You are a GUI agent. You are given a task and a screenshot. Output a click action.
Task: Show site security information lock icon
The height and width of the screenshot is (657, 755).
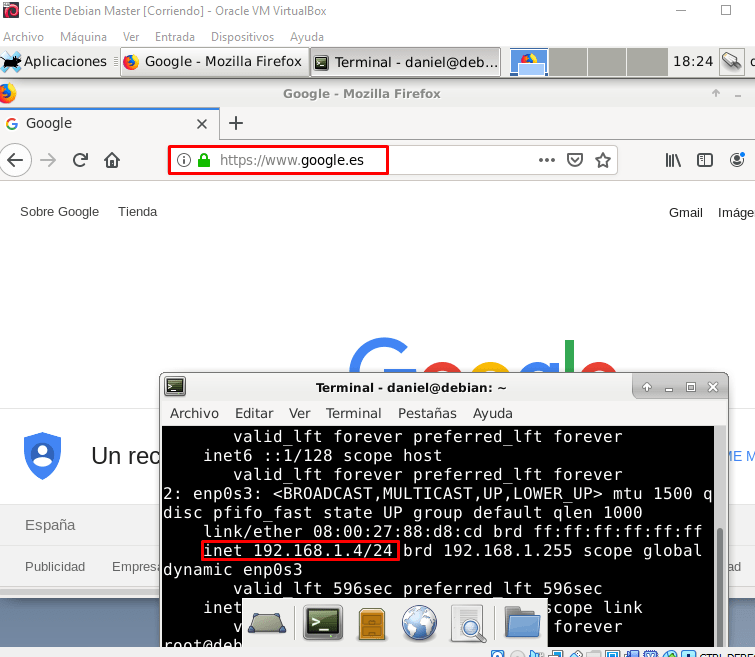click(204, 160)
